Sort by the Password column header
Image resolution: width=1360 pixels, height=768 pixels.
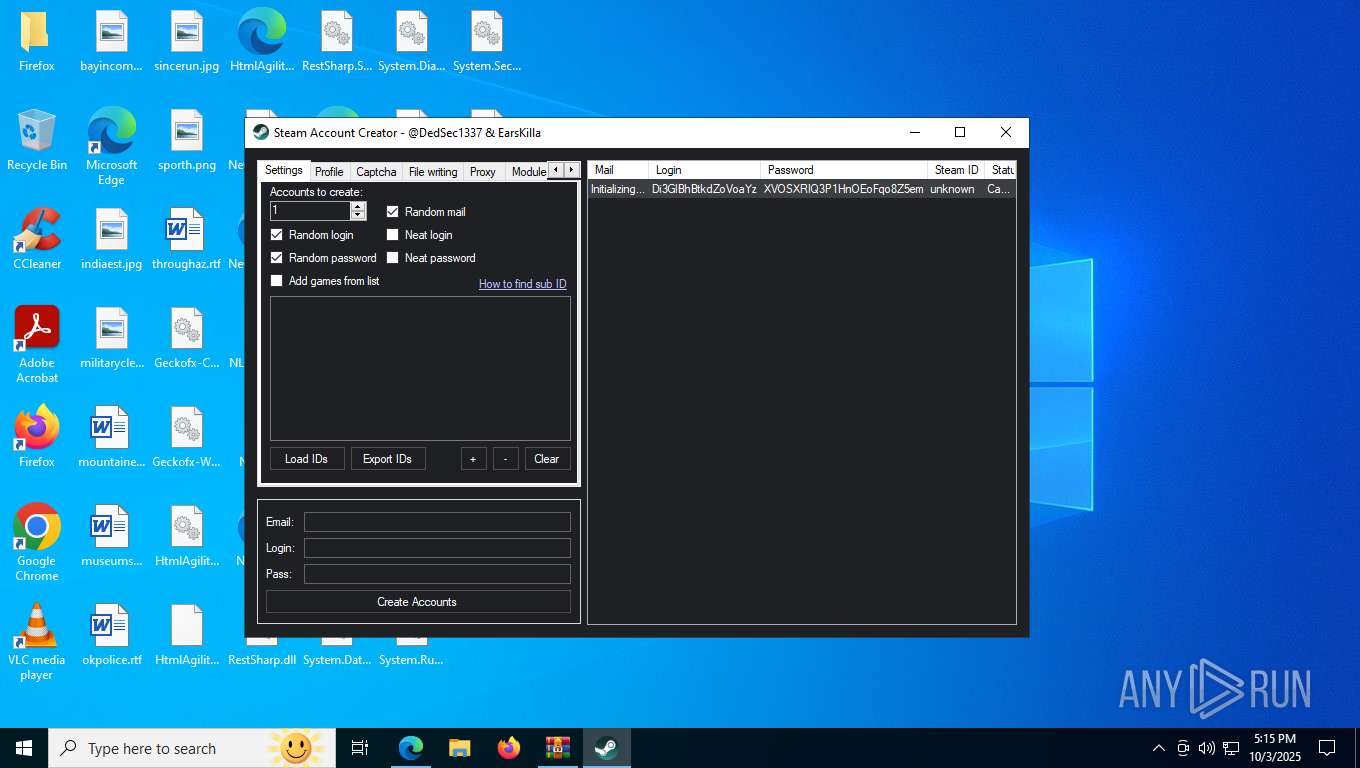click(844, 170)
